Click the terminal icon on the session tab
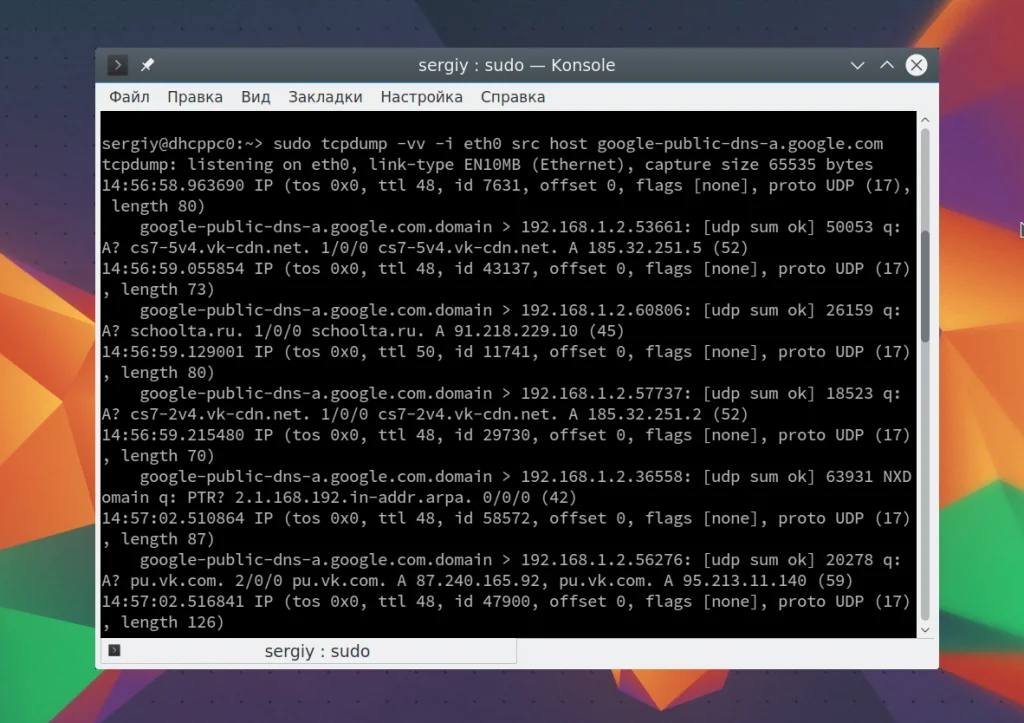The height and width of the screenshot is (723, 1024). tap(114, 650)
